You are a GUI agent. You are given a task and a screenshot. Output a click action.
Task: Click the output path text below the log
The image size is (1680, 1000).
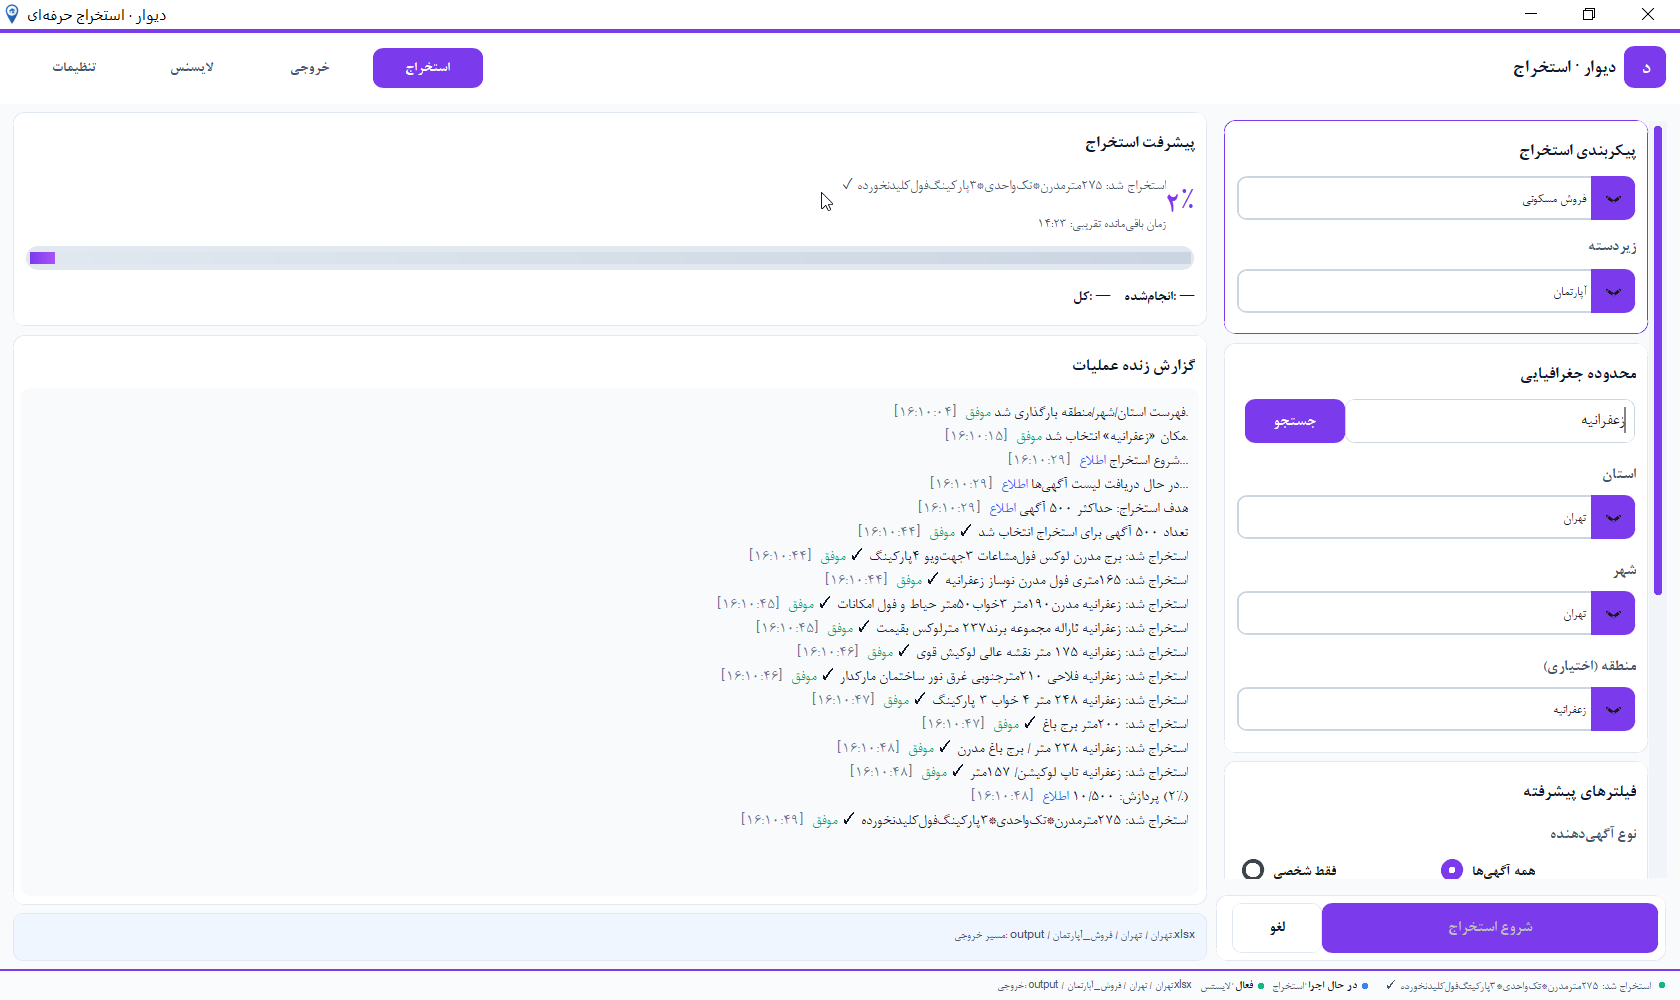click(1075, 935)
